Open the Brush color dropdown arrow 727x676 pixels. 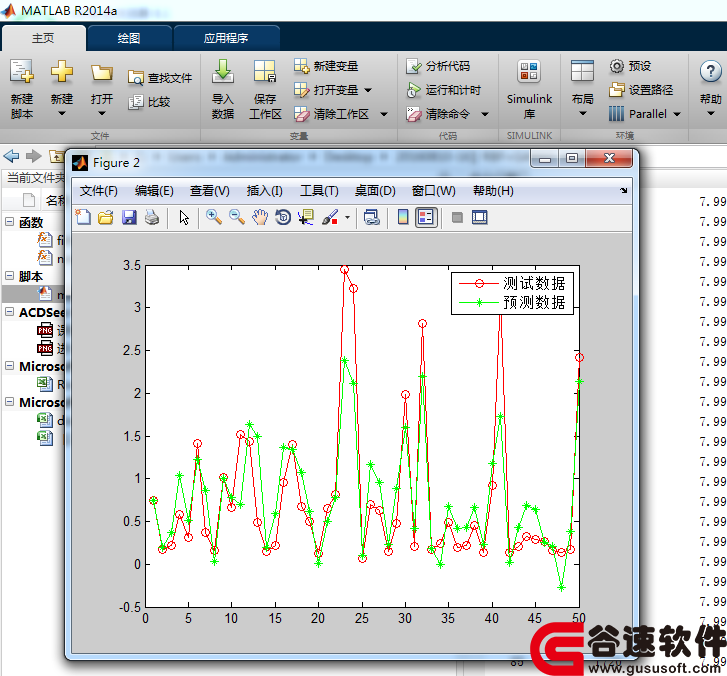[x=347, y=217]
